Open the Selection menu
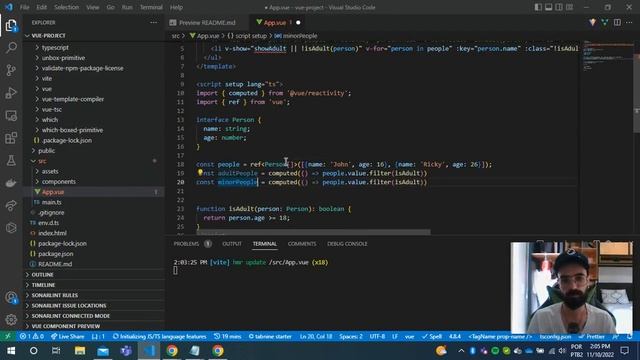Screen dimensions: 640x360 click(67, 7)
